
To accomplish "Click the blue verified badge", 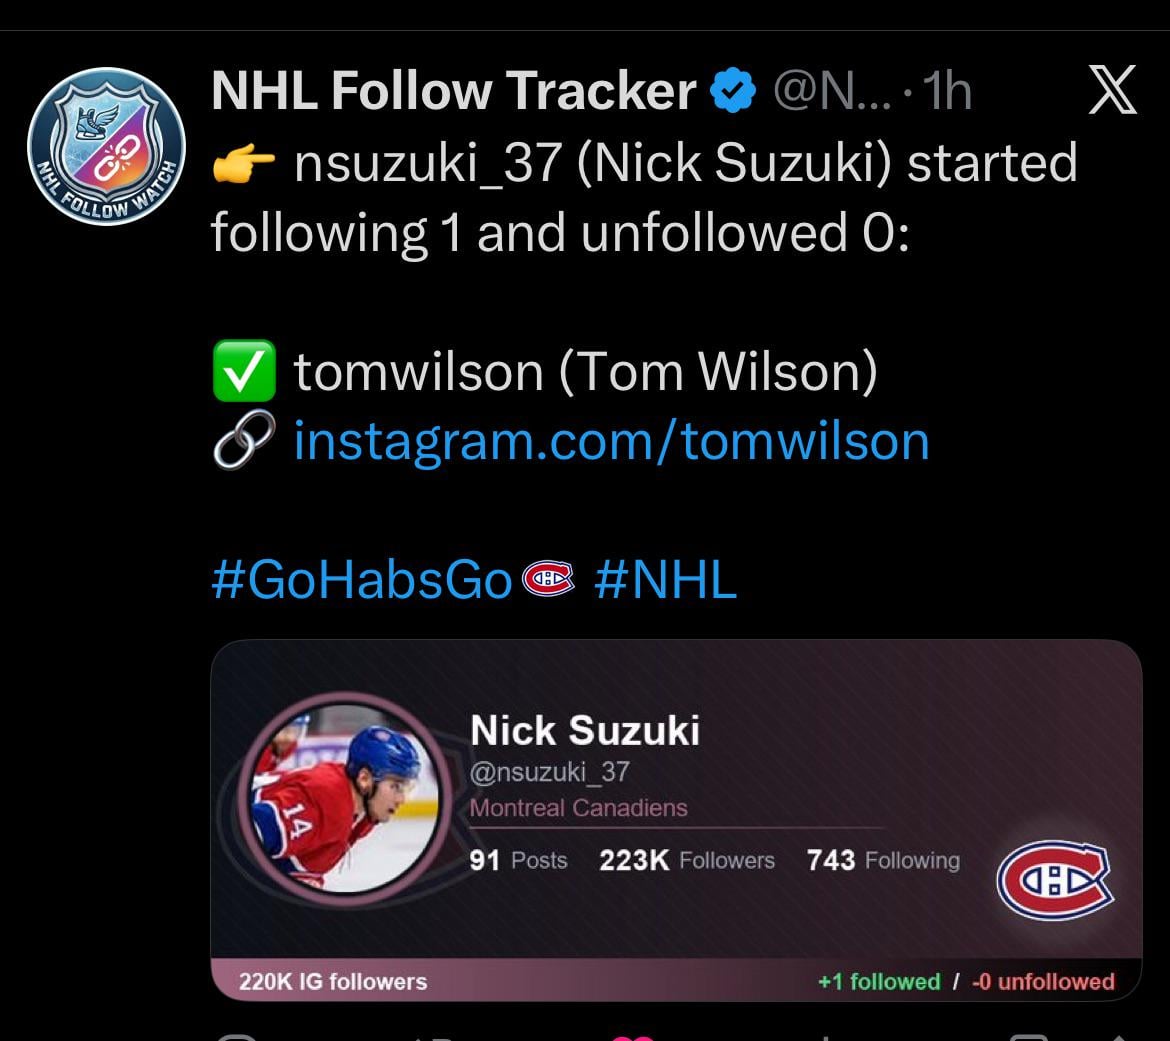I will click(732, 93).
